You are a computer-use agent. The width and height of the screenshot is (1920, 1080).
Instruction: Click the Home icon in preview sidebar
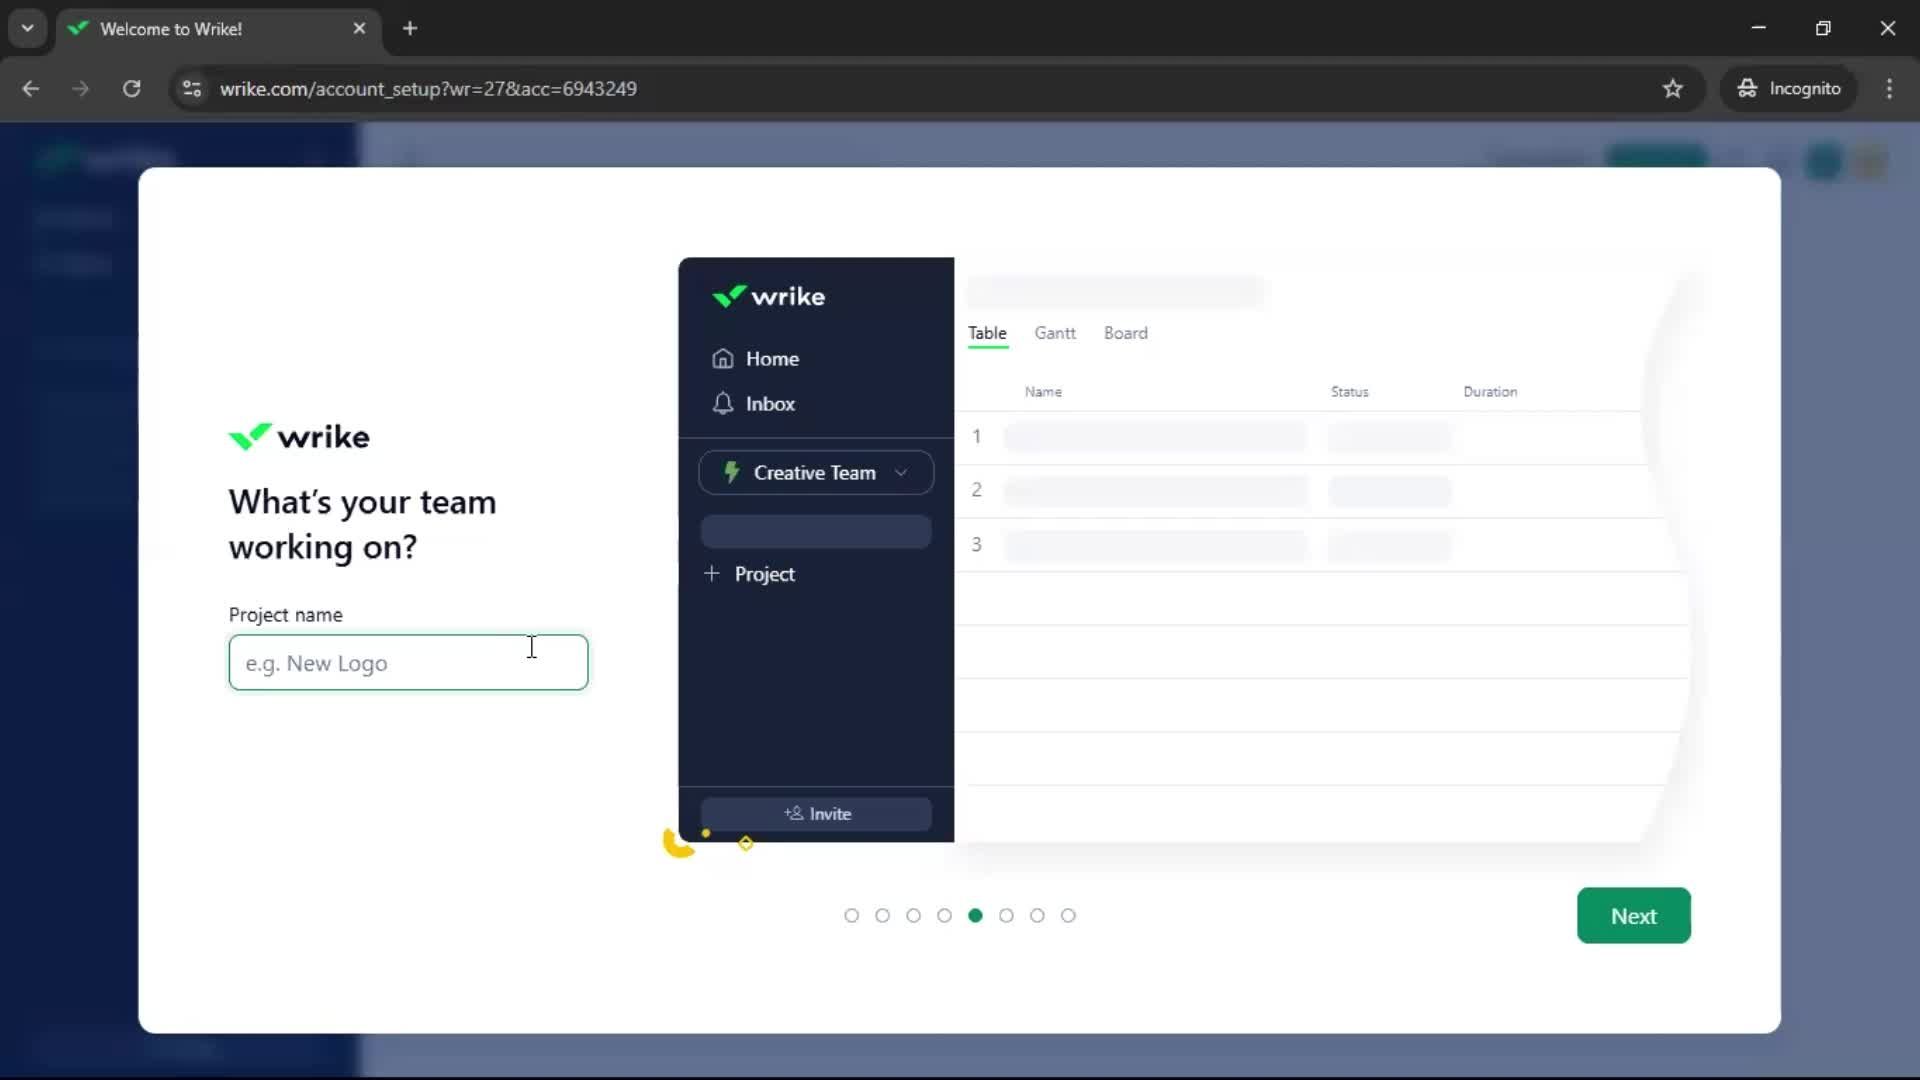point(723,358)
